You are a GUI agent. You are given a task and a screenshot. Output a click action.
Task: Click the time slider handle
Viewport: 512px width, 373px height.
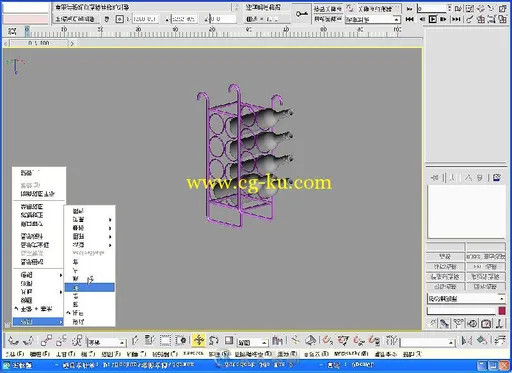coord(39,43)
